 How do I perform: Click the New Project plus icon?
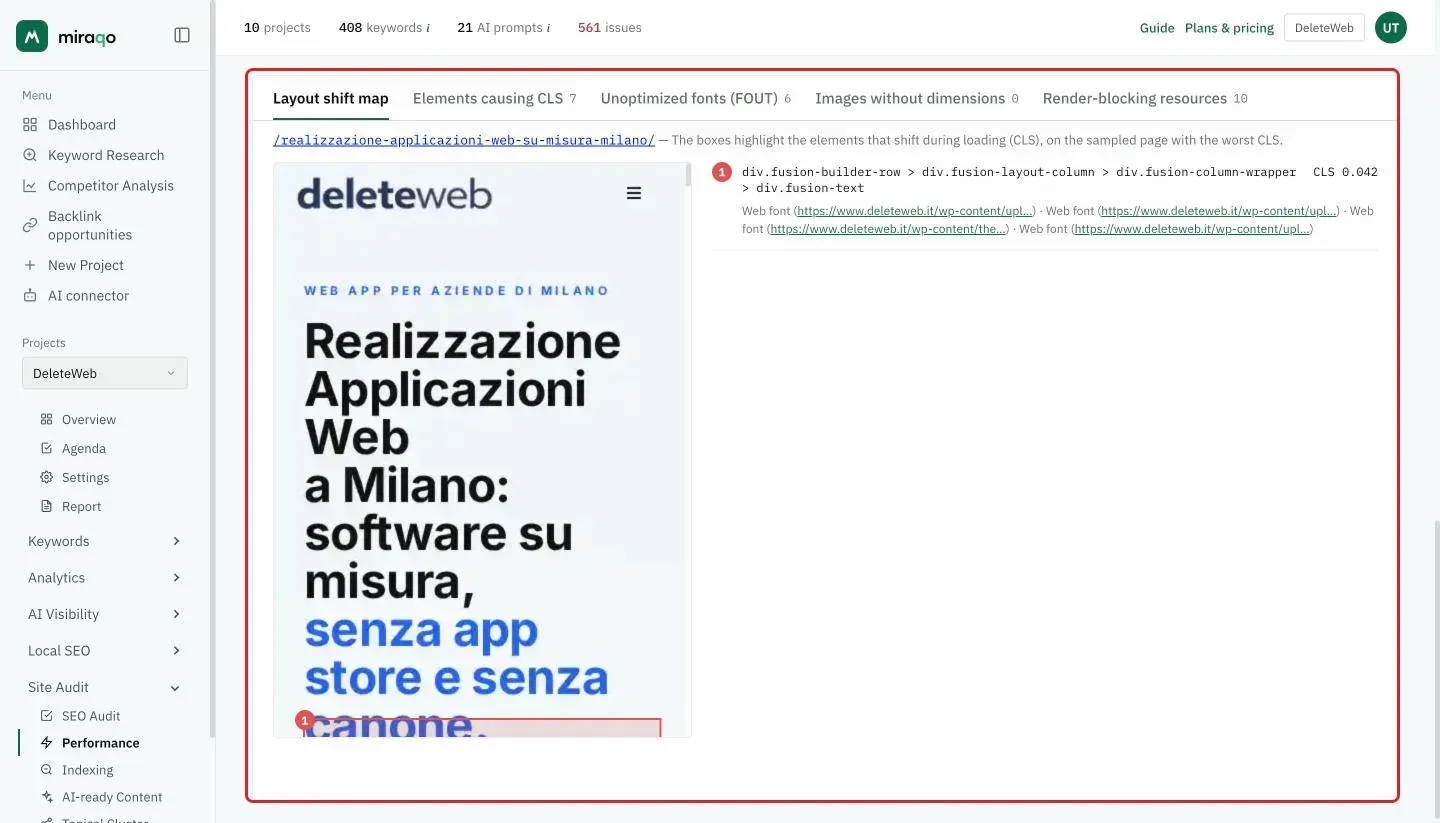(30, 265)
